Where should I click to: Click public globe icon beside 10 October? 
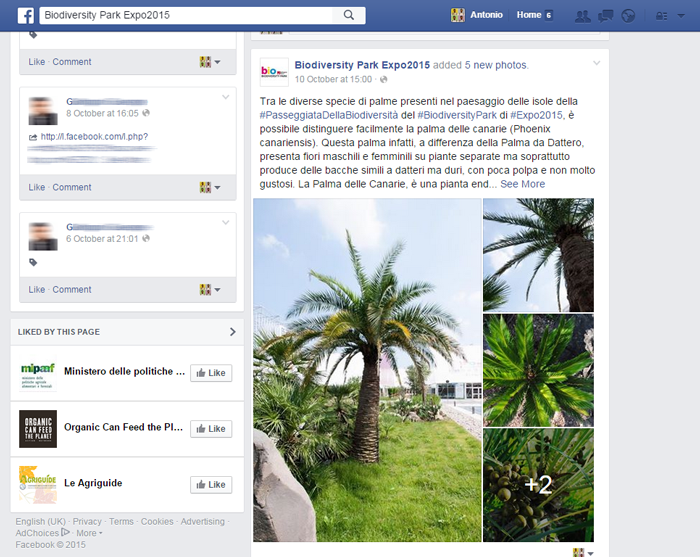[383, 79]
